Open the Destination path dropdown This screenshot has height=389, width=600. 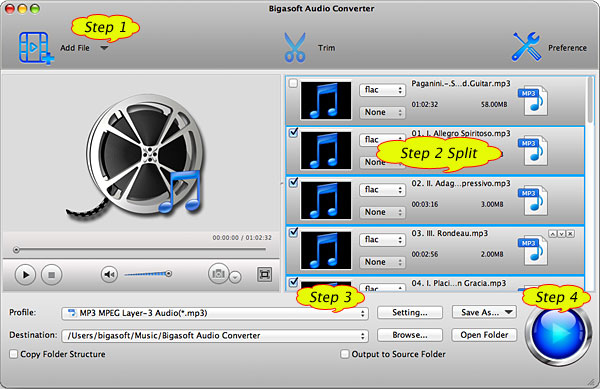[215, 336]
